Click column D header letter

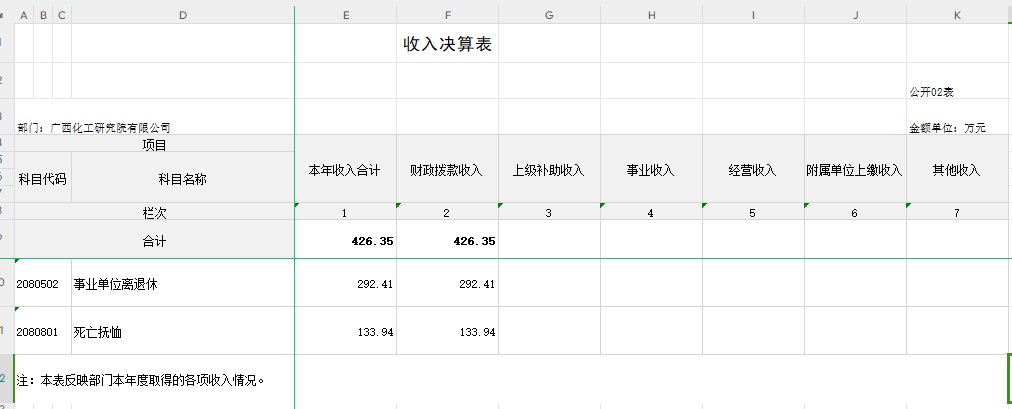point(183,15)
